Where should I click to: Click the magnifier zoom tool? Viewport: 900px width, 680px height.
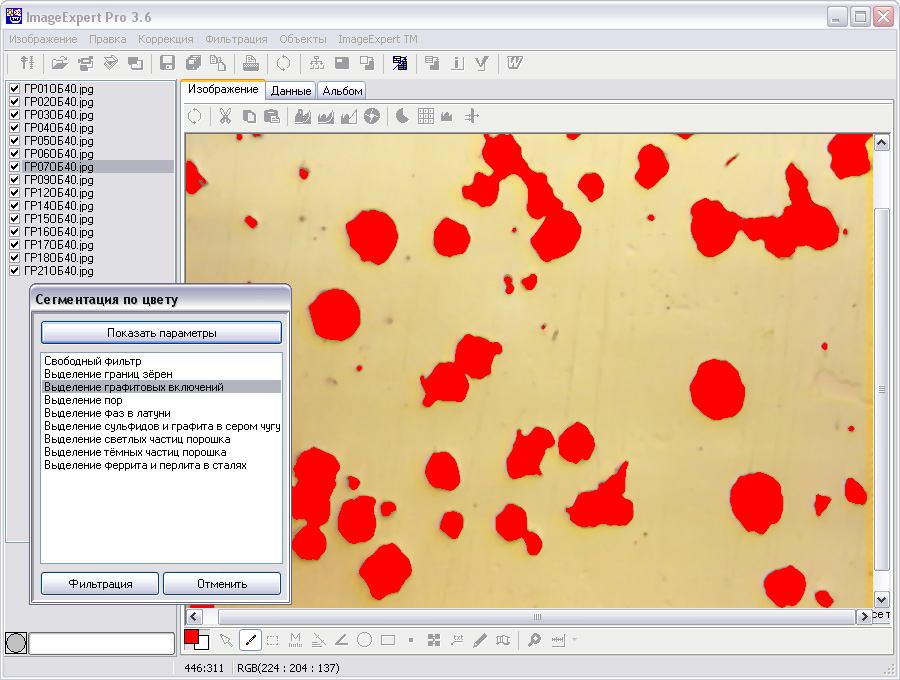pos(534,640)
